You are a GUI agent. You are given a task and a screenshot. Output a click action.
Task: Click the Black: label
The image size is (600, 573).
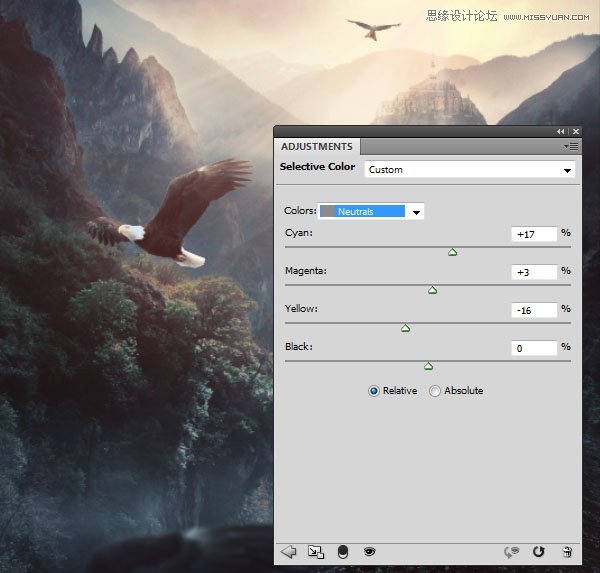(299, 346)
